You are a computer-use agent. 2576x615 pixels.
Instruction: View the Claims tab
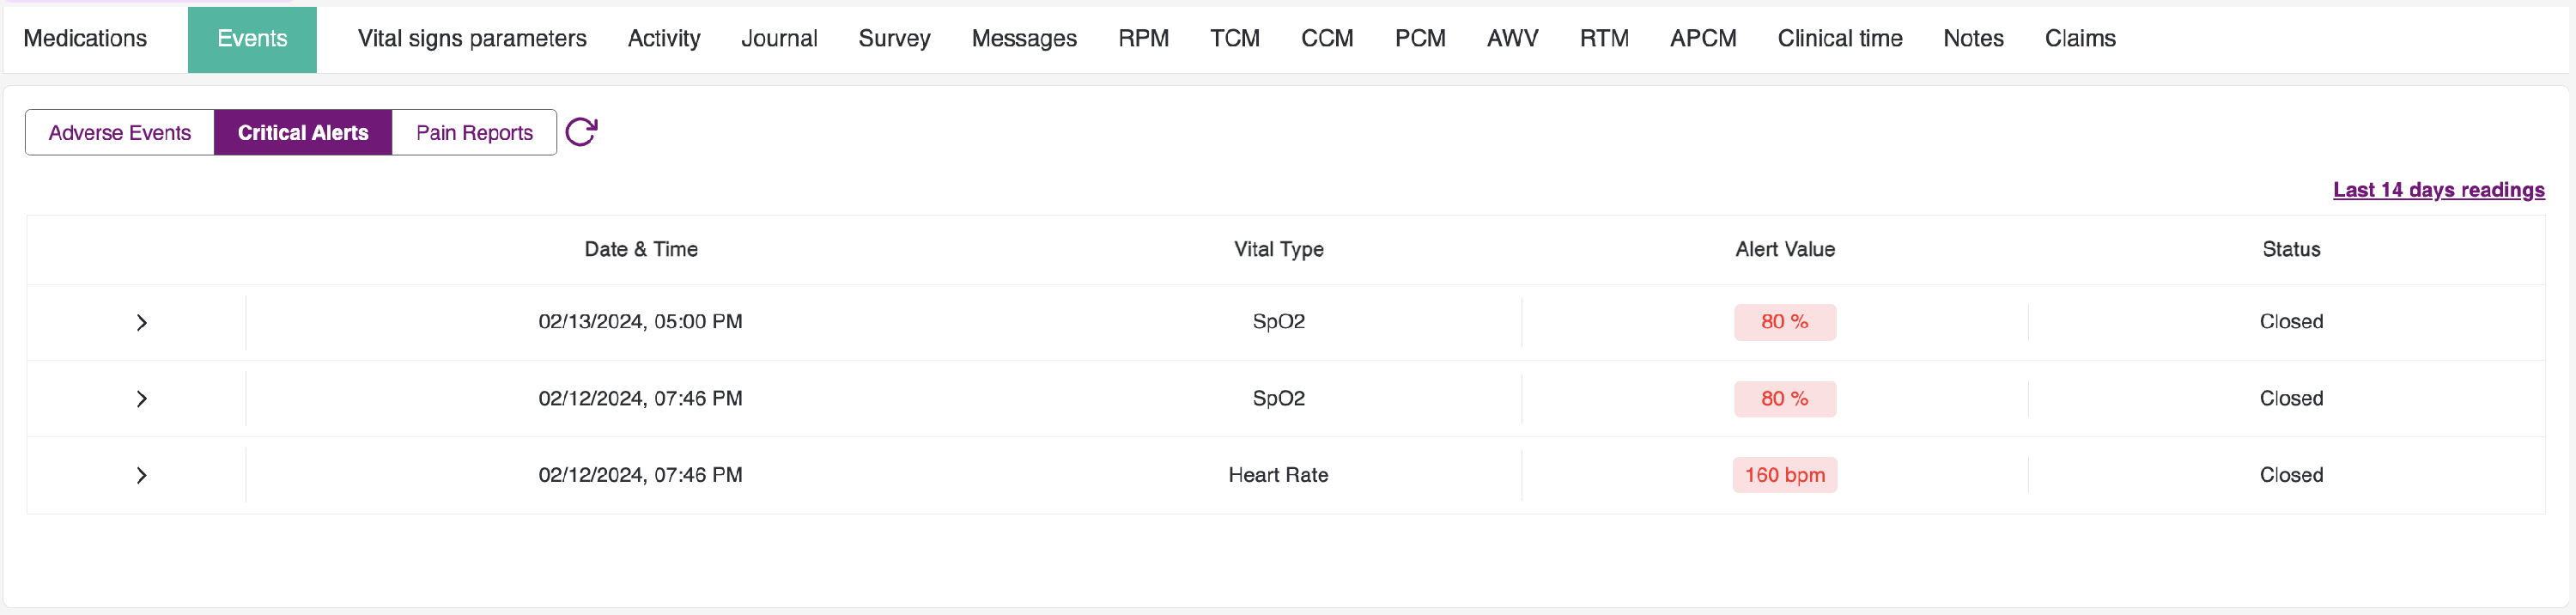tap(2080, 39)
